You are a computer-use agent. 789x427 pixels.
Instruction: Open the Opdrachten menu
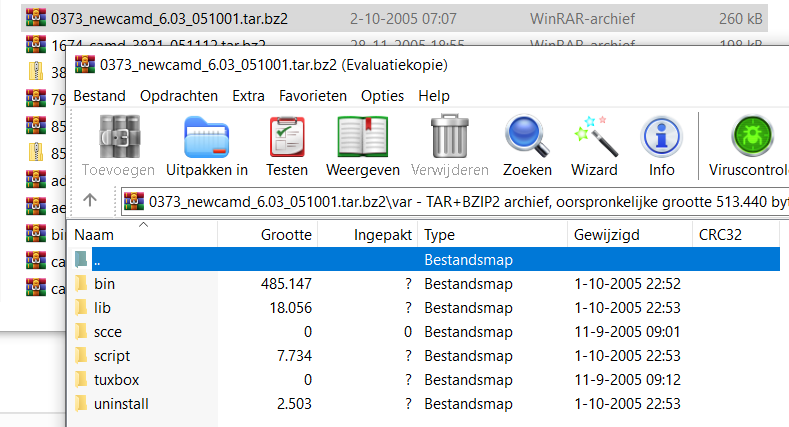179,96
